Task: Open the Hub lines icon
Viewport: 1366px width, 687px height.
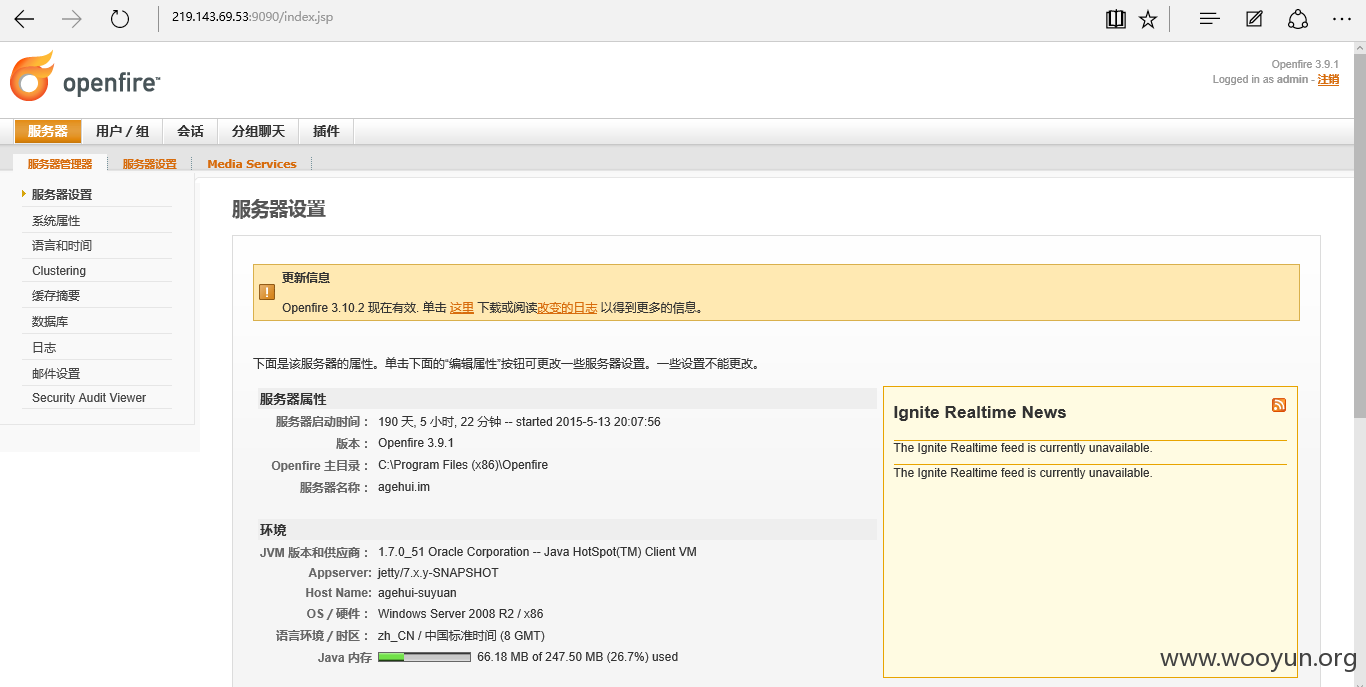Action: click(1210, 19)
